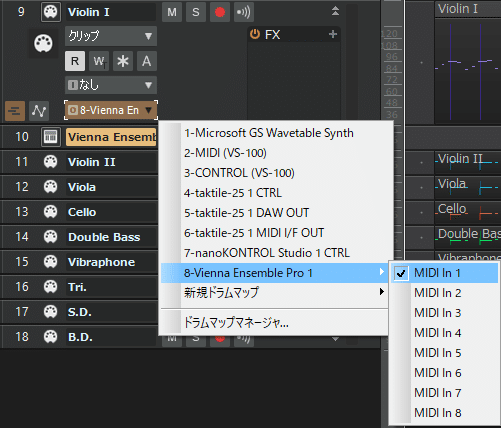Collapse Violin I track with double arrow
Viewport: 501px width, 428px height.
tap(335, 11)
